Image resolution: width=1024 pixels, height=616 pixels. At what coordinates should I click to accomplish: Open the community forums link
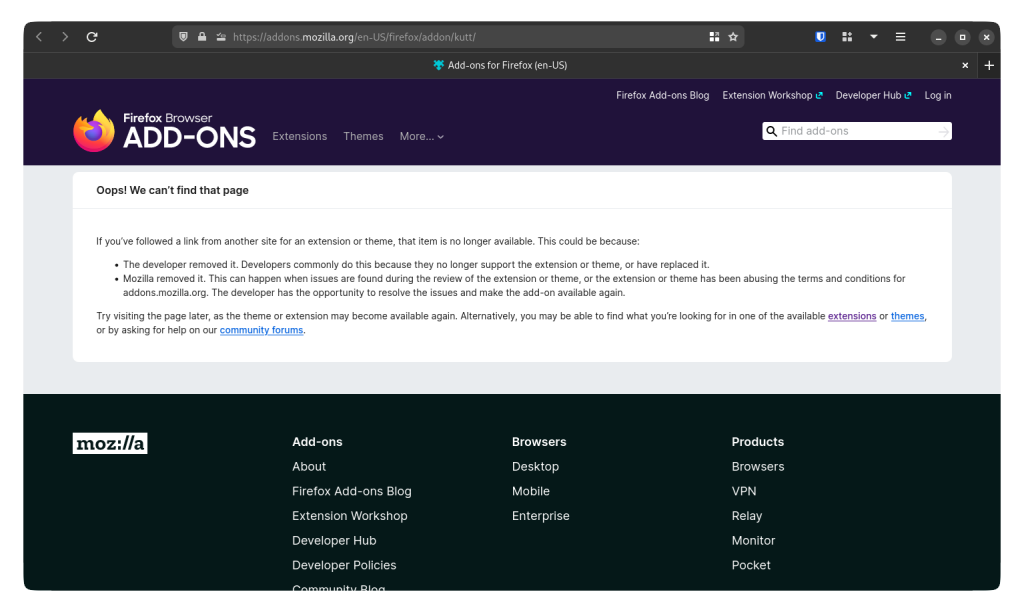click(x=261, y=331)
